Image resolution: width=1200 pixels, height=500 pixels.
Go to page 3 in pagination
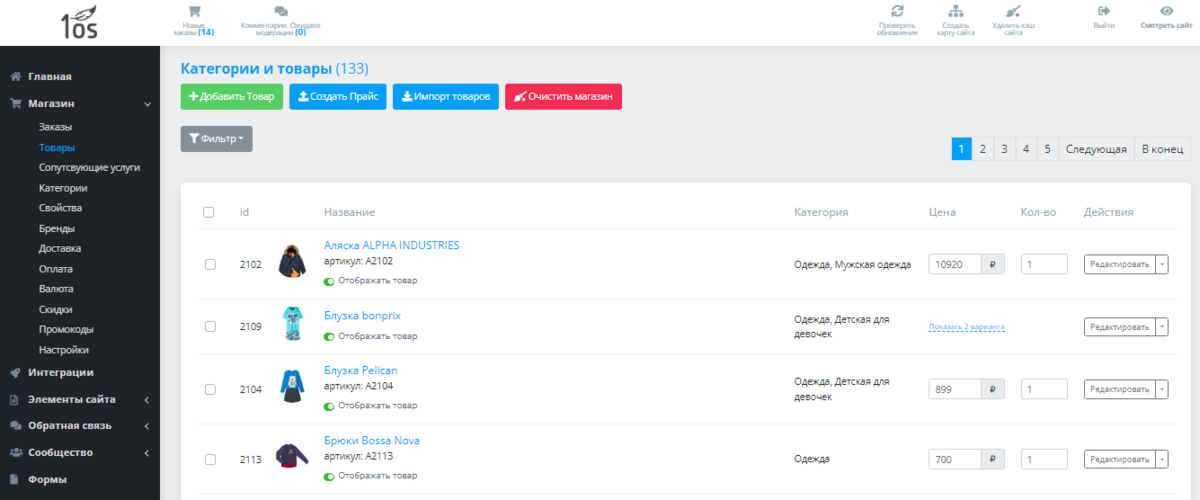(x=1005, y=149)
